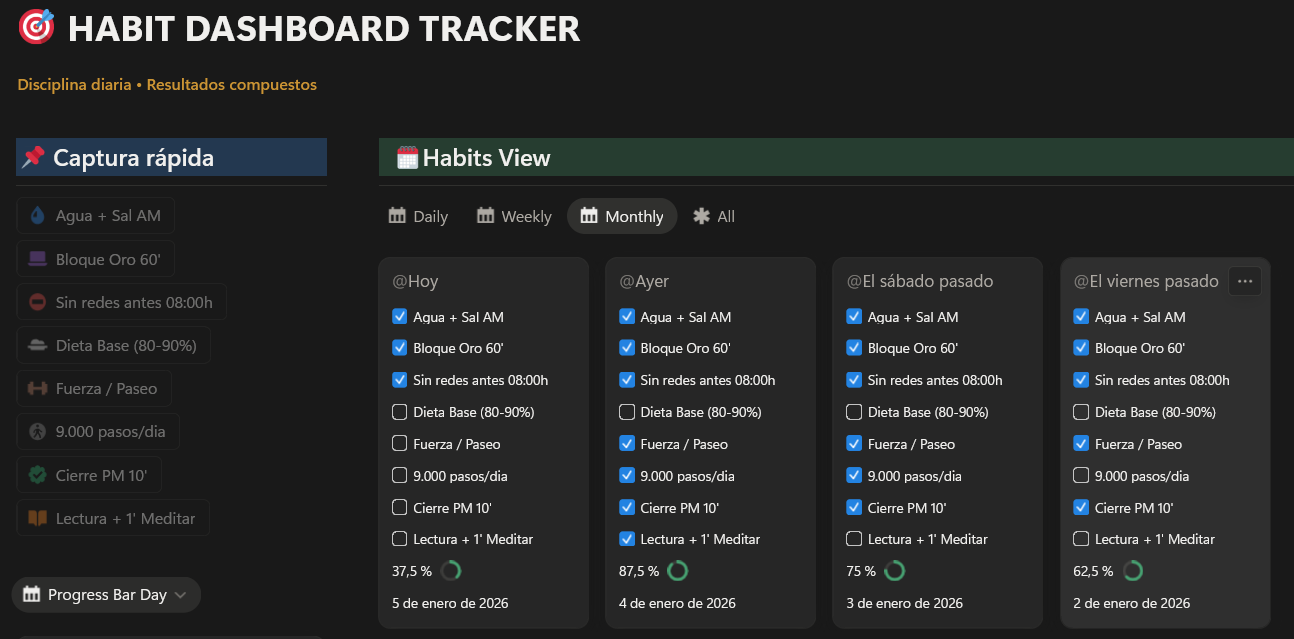This screenshot has height=639, width=1294.
Task: Click the 9.000 pasos/dia quick capture button
Action: [x=97, y=431]
